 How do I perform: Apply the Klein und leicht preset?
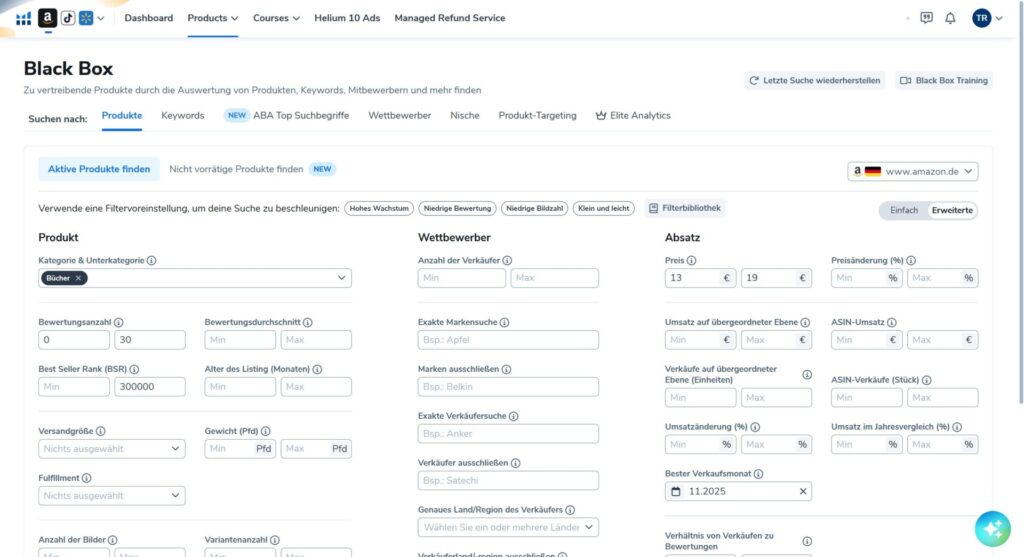(x=603, y=208)
